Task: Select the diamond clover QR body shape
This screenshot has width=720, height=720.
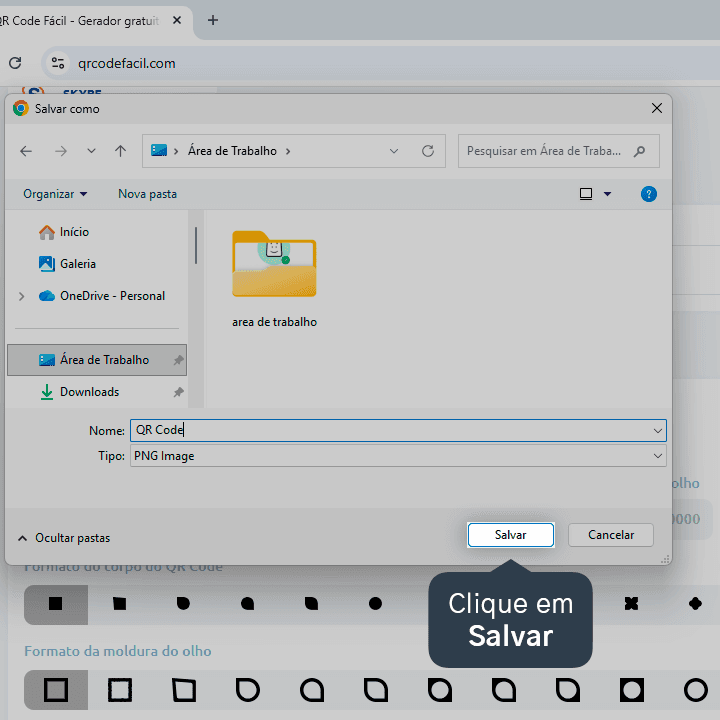Action: coord(695,604)
